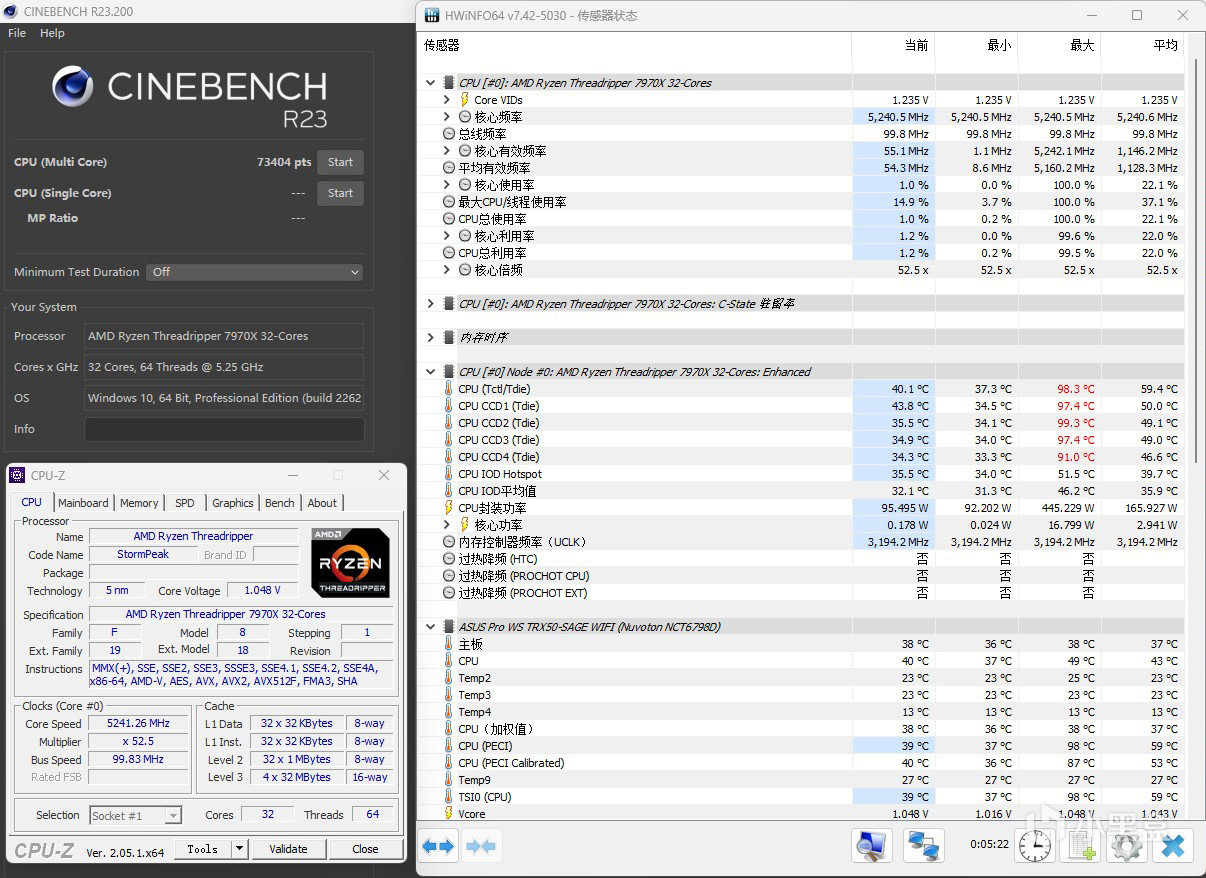Image resolution: width=1206 pixels, height=878 pixels.
Task: Start logging with the sheet plus icon
Action: (x=1082, y=847)
